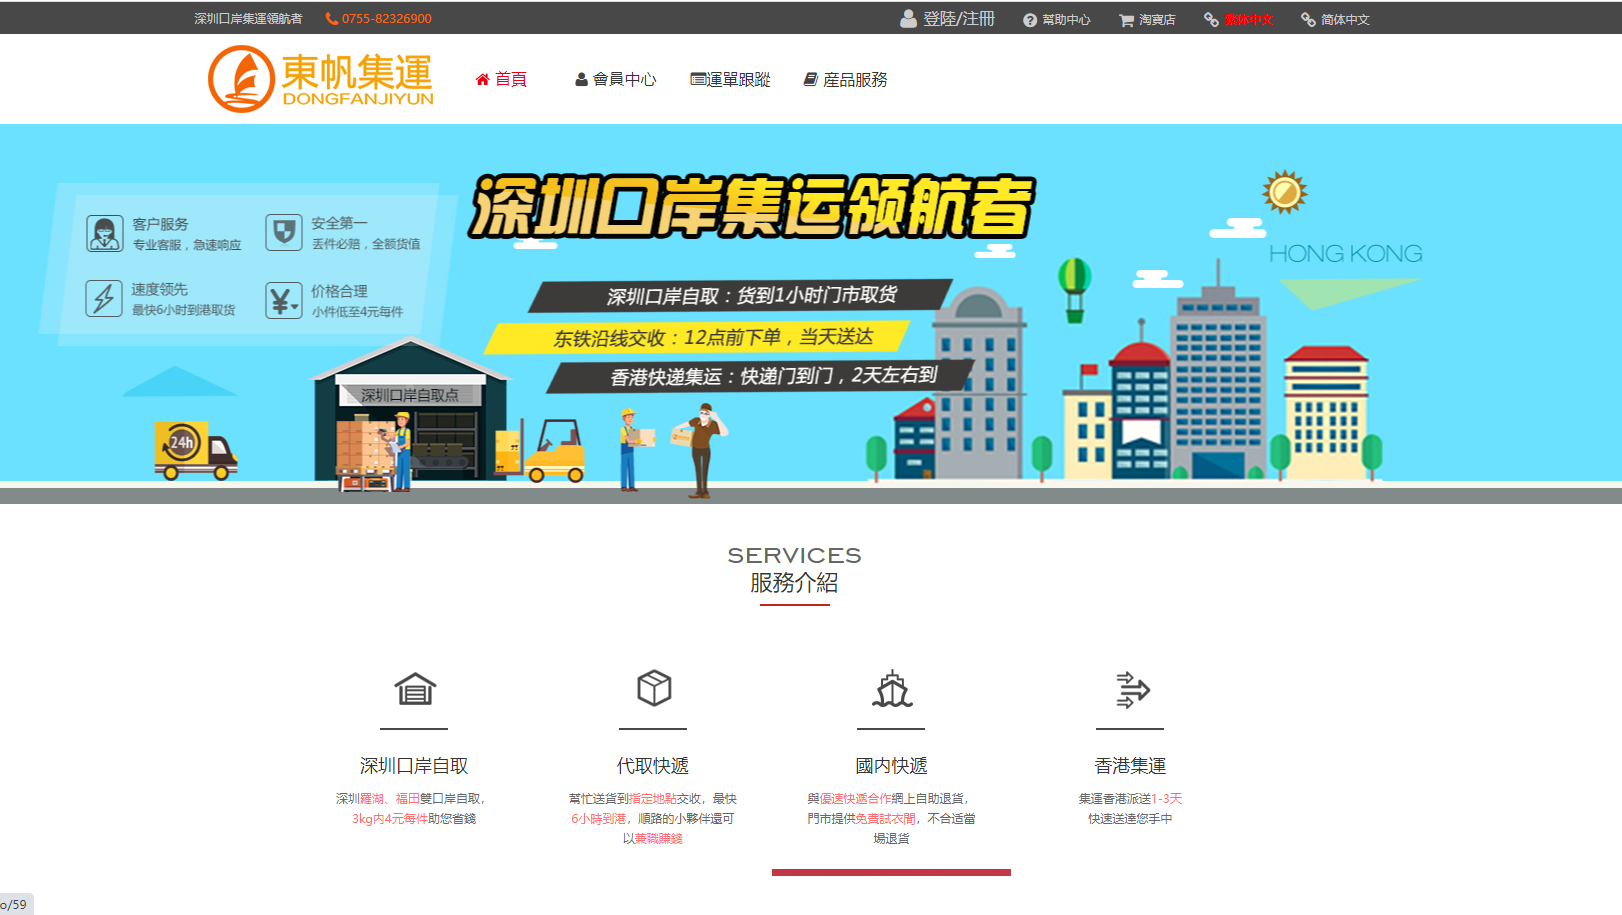Click the red underline slider below 服務介紹

tap(889, 871)
